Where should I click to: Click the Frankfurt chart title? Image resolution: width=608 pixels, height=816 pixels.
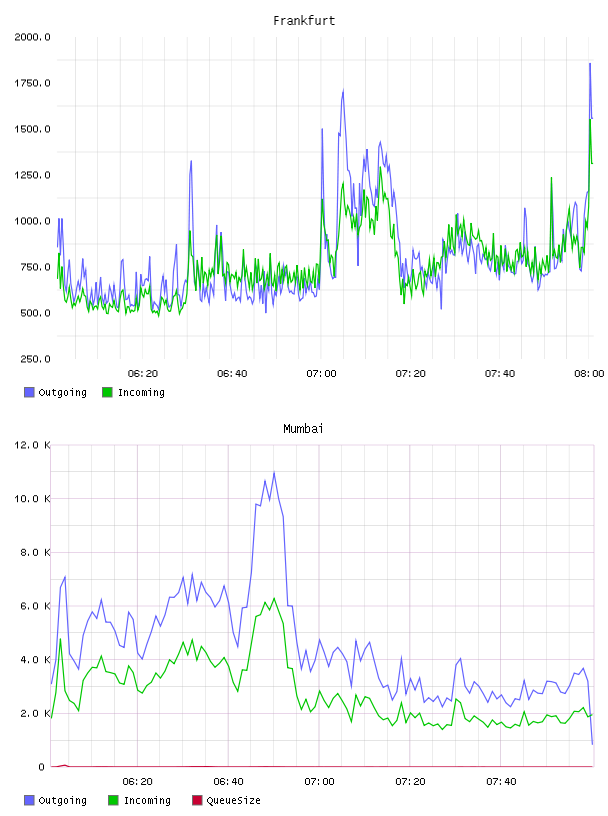click(304, 21)
